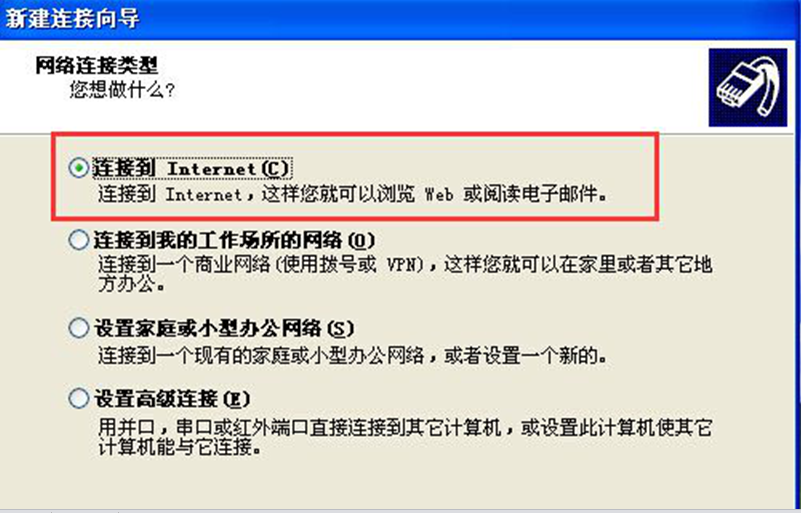Click the 网络连接类型 heading

pos(97,66)
